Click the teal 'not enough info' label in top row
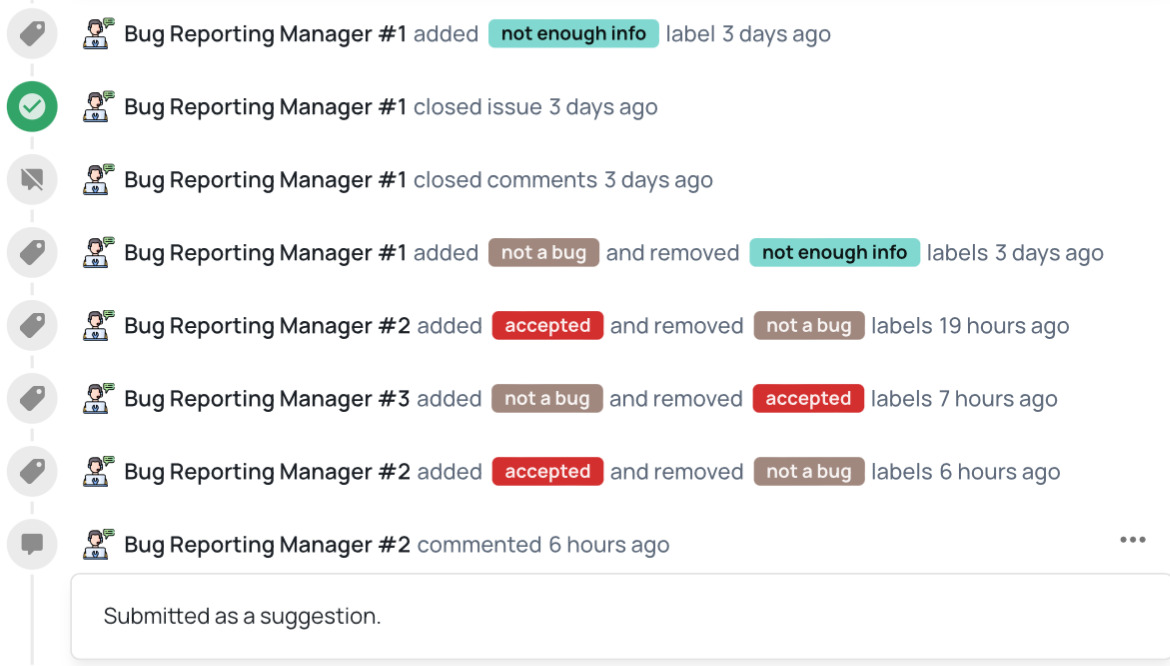 [x=573, y=34]
